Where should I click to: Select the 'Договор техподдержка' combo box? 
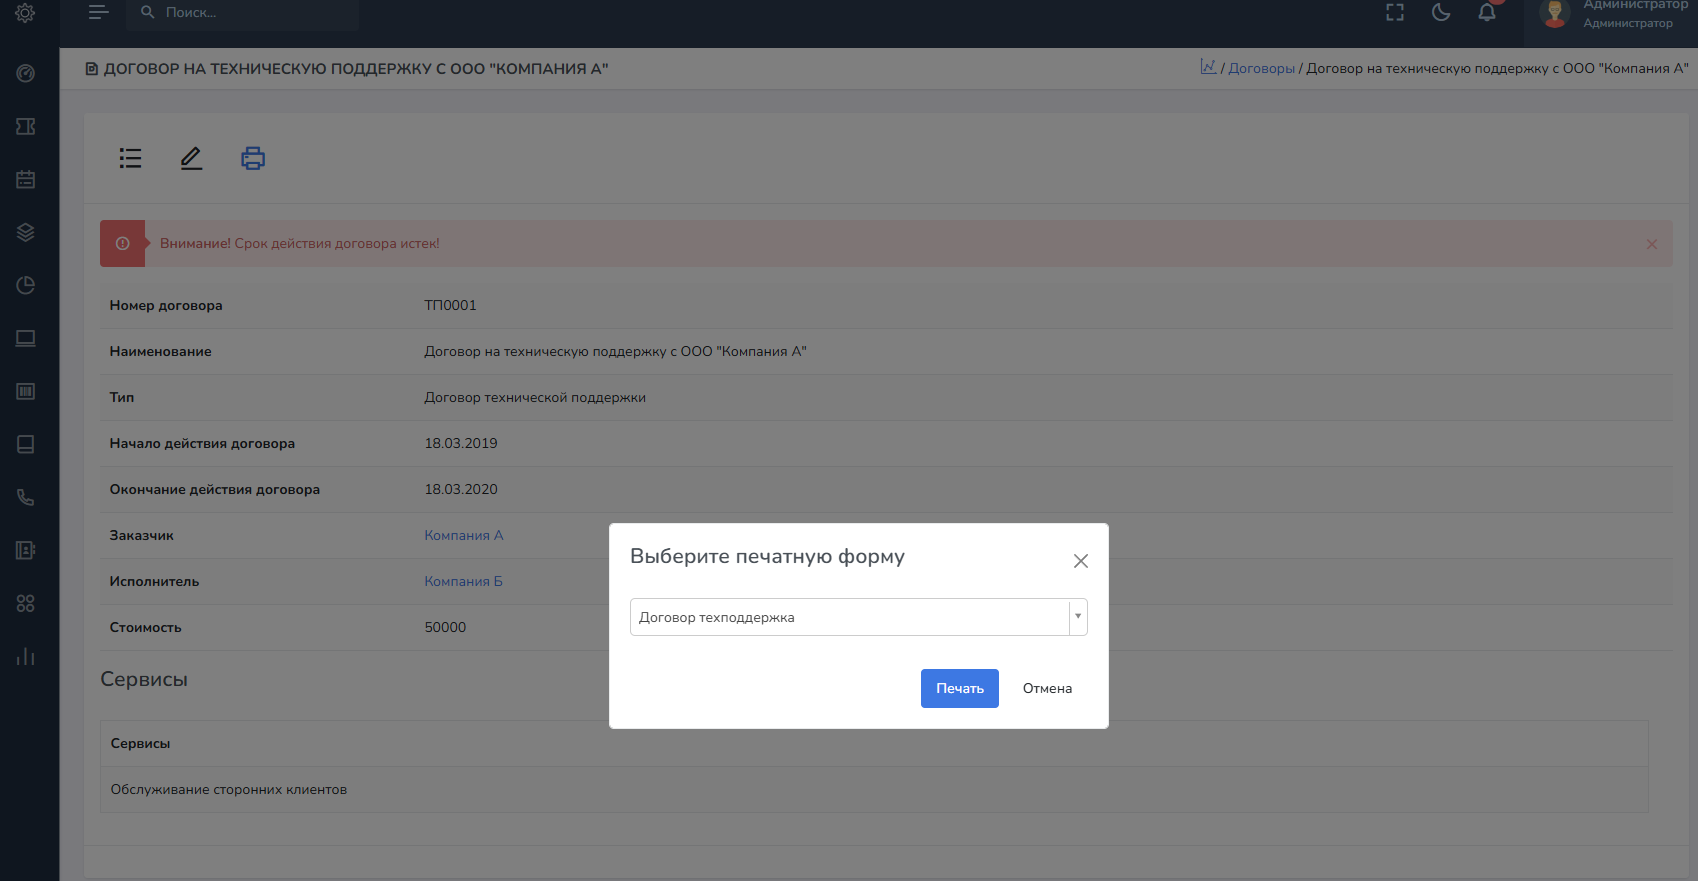849,617
